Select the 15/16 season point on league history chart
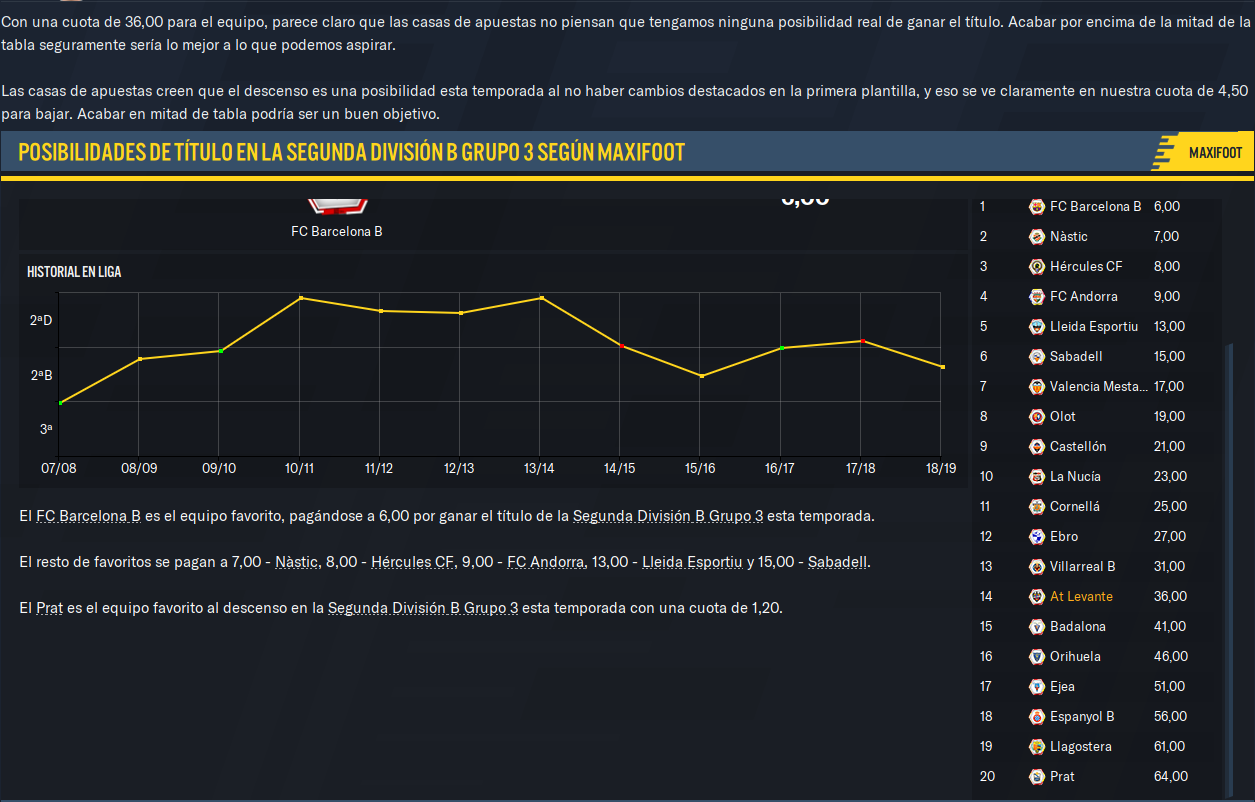Screen dimensions: 1255x802 point(701,376)
